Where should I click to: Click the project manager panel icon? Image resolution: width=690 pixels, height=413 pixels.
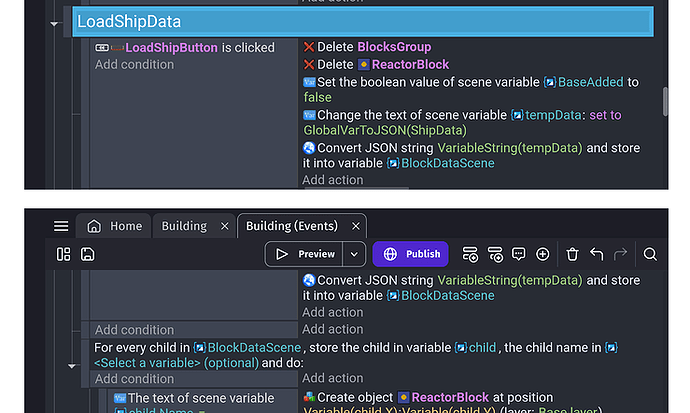click(63, 254)
